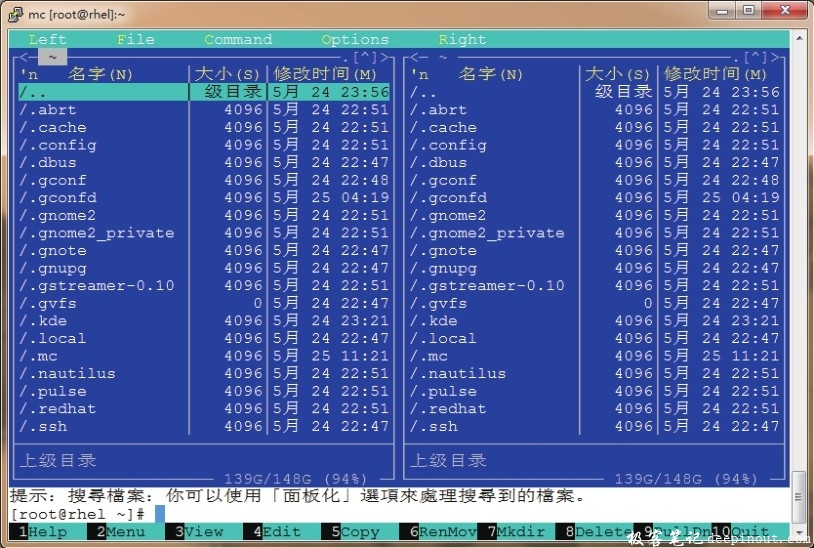Open right panel history list [^]
The height and width of the screenshot is (548, 814).
[x=756, y=57]
